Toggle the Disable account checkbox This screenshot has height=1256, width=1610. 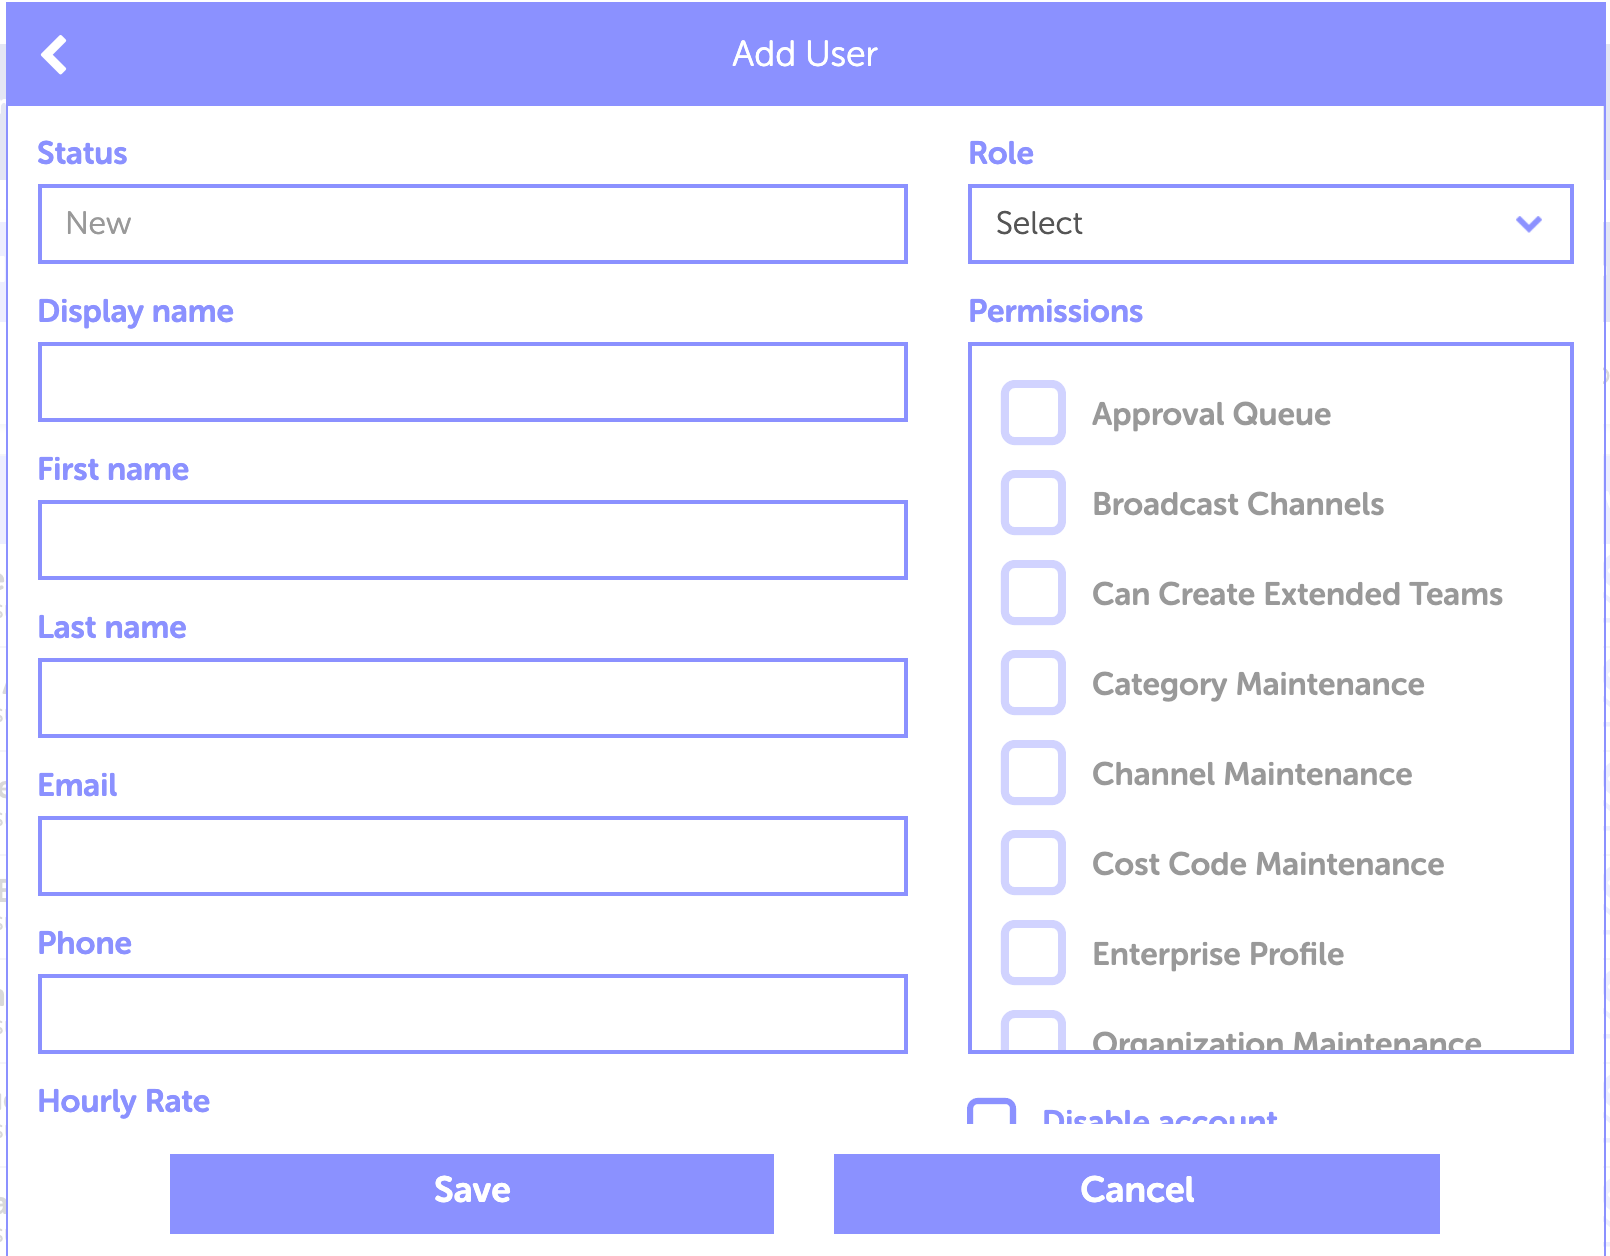pos(991,1112)
